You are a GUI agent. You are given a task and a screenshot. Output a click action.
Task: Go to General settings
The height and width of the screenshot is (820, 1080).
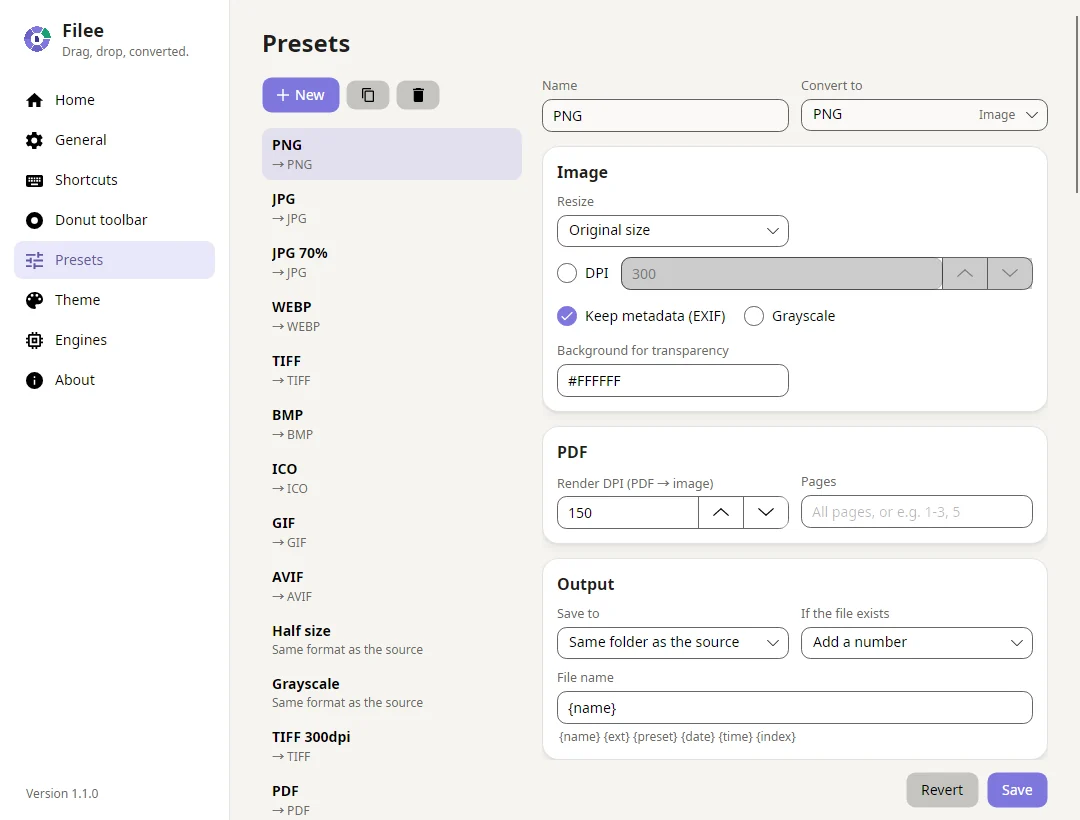pos(114,140)
